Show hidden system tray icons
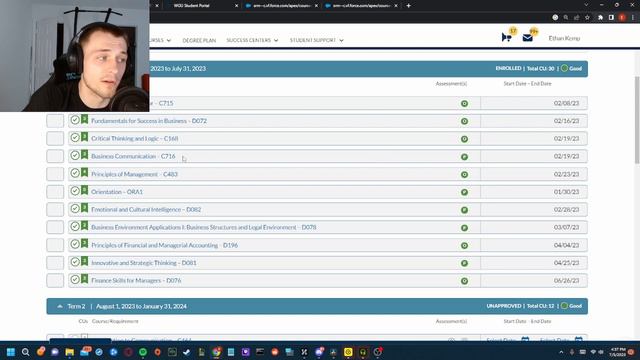The width and height of the screenshot is (640, 360). click(561, 352)
